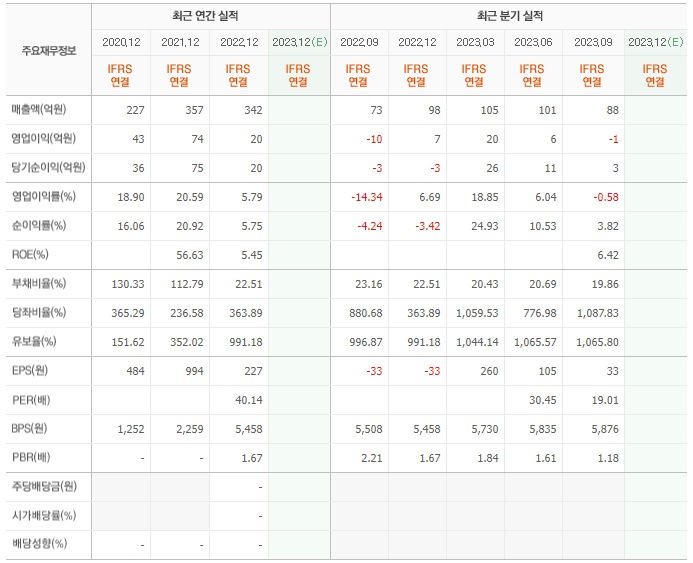Click the quick ratio value 880.68
Image resolution: width=693 pixels, height=563 pixels.
[x=366, y=313]
